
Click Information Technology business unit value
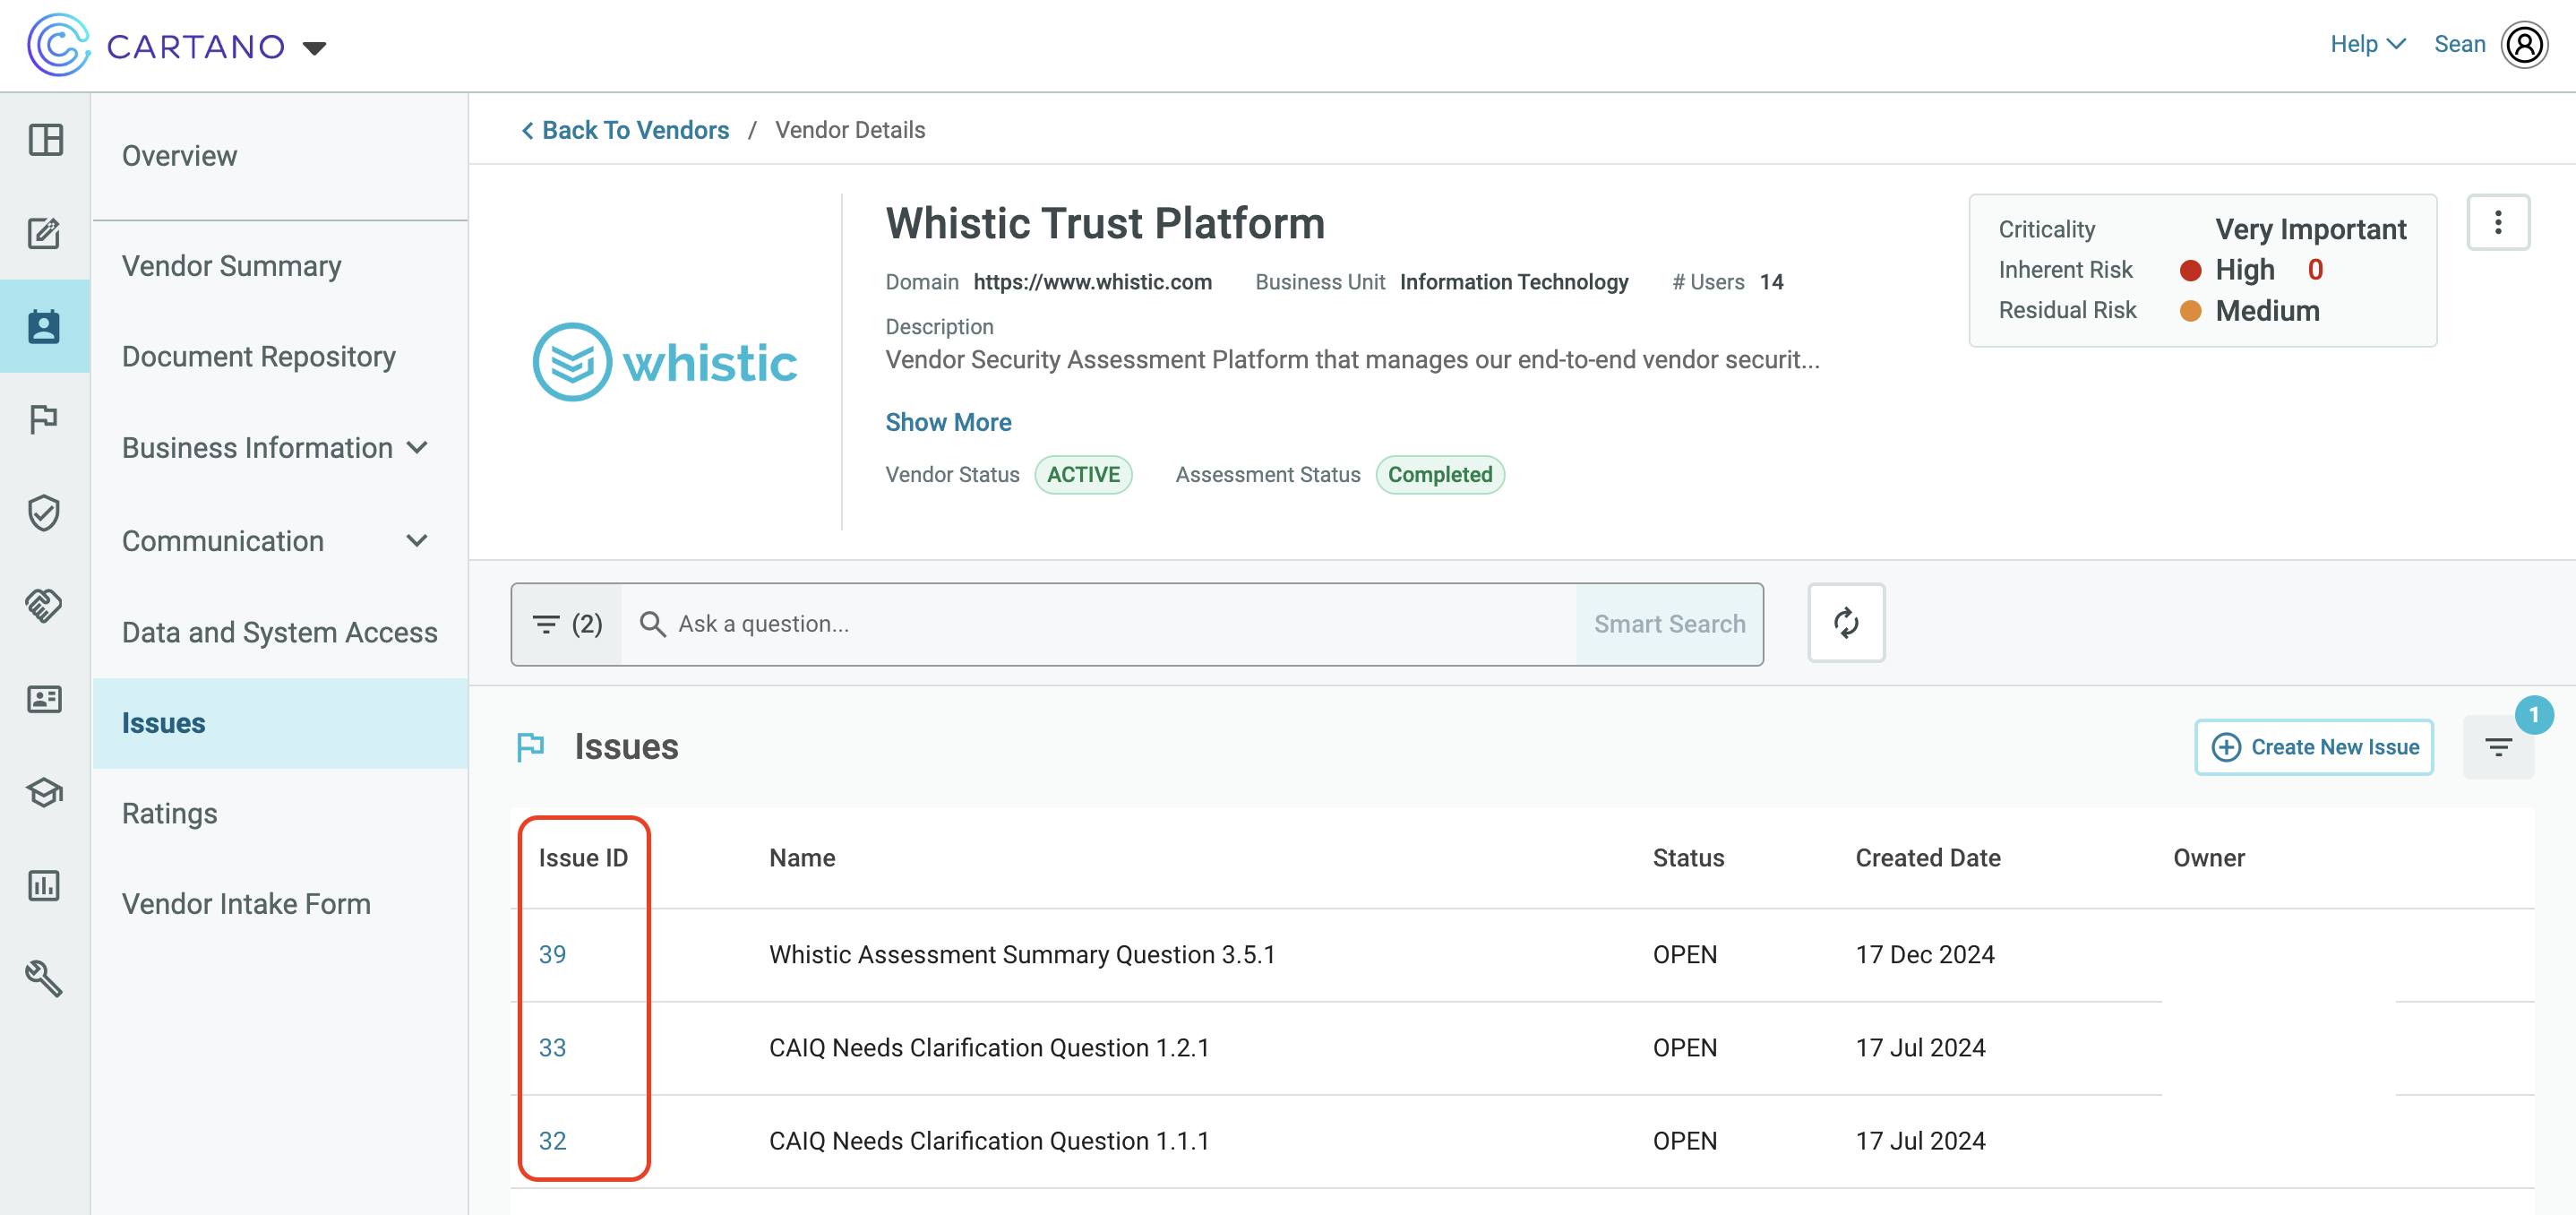coord(1513,282)
